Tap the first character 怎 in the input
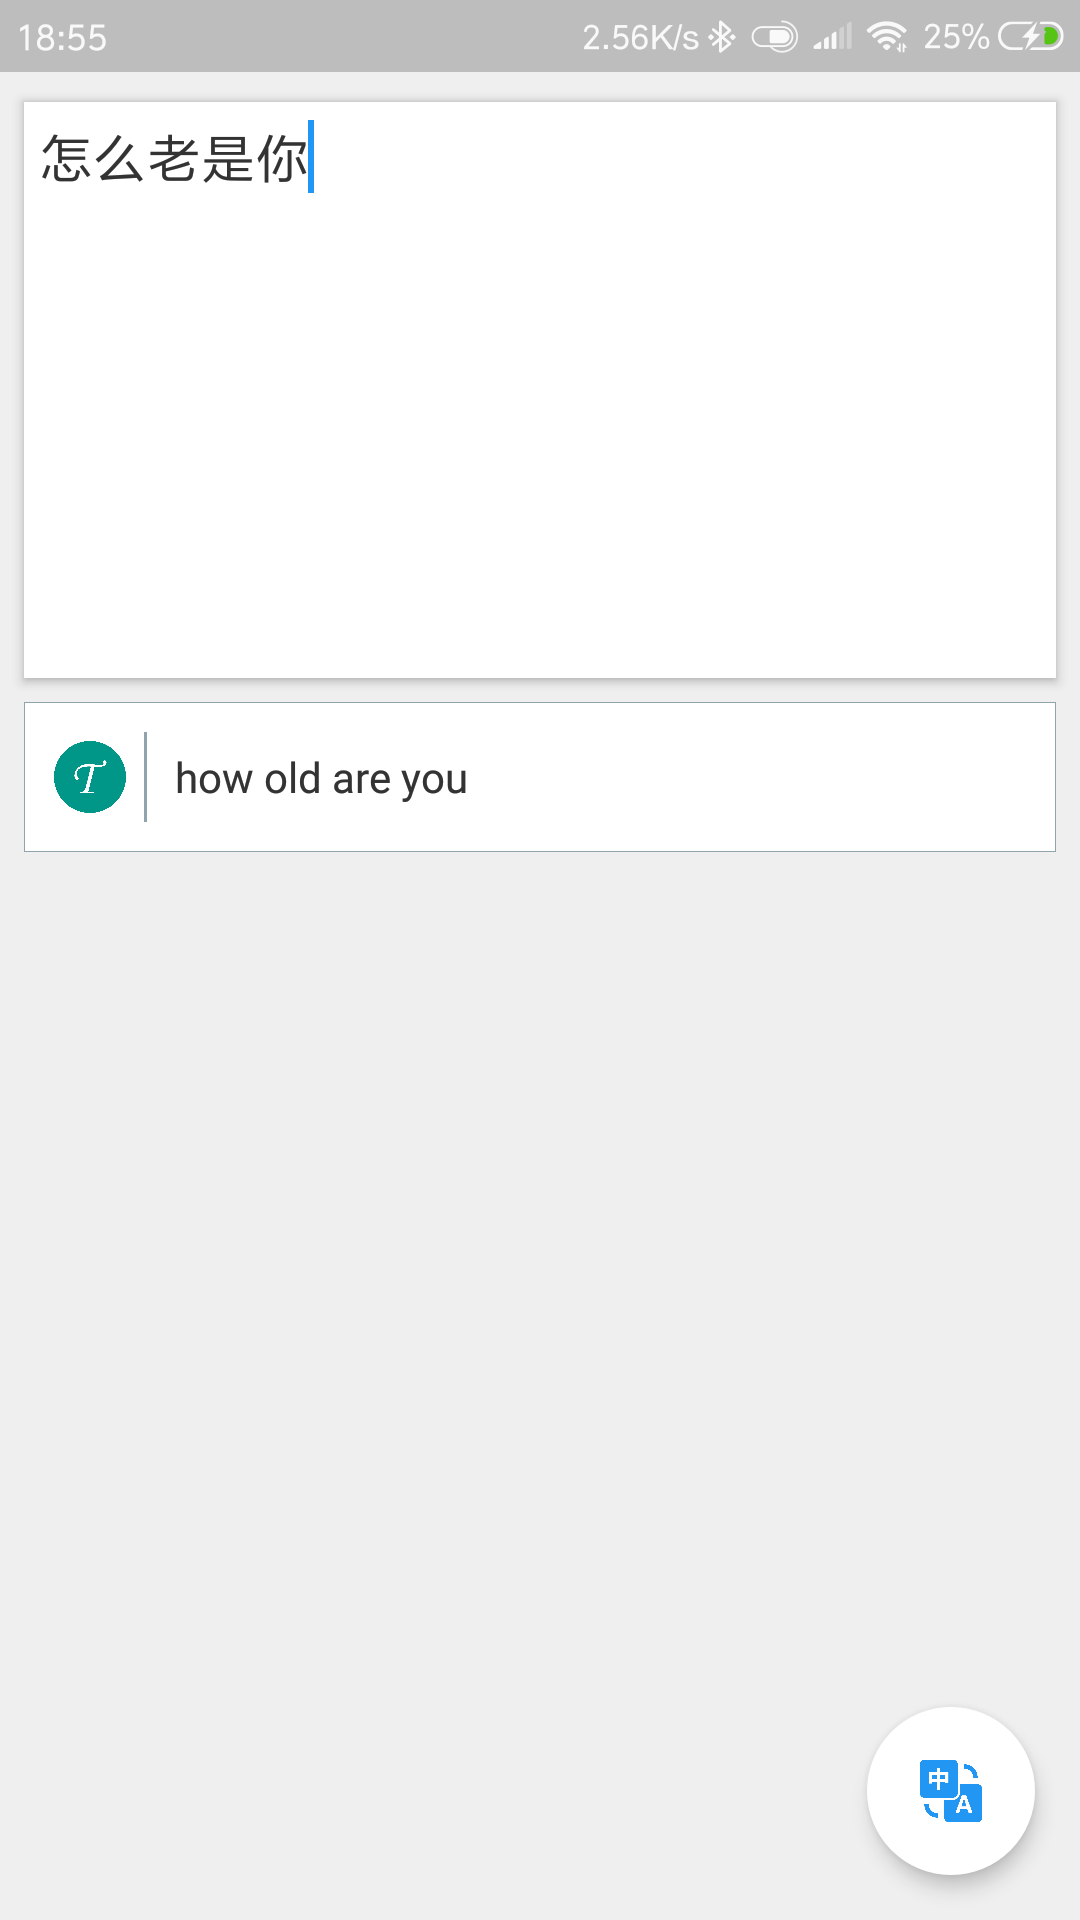 point(66,159)
